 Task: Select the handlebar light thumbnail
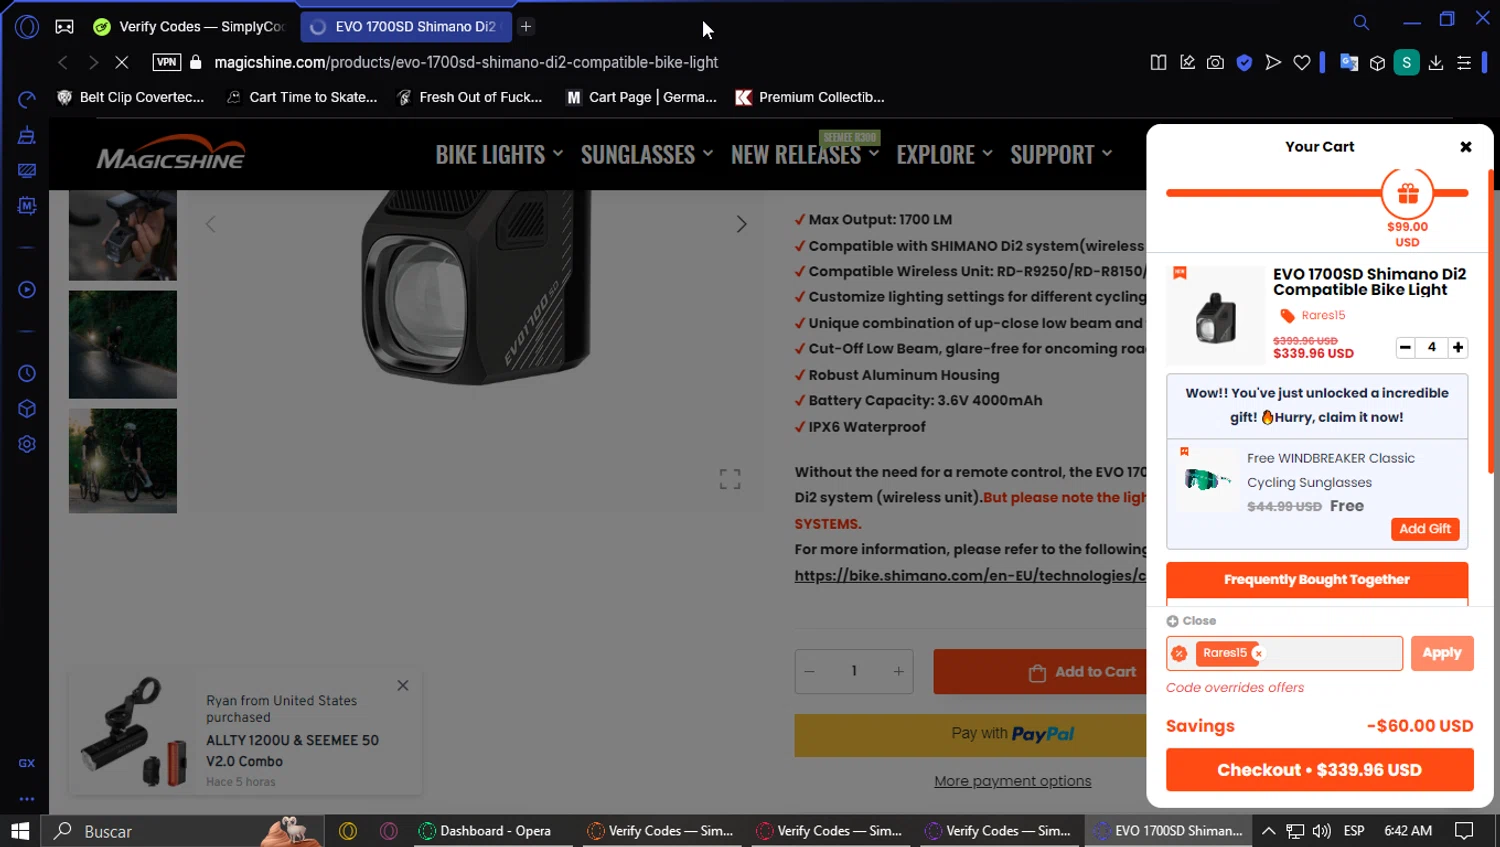point(123,235)
